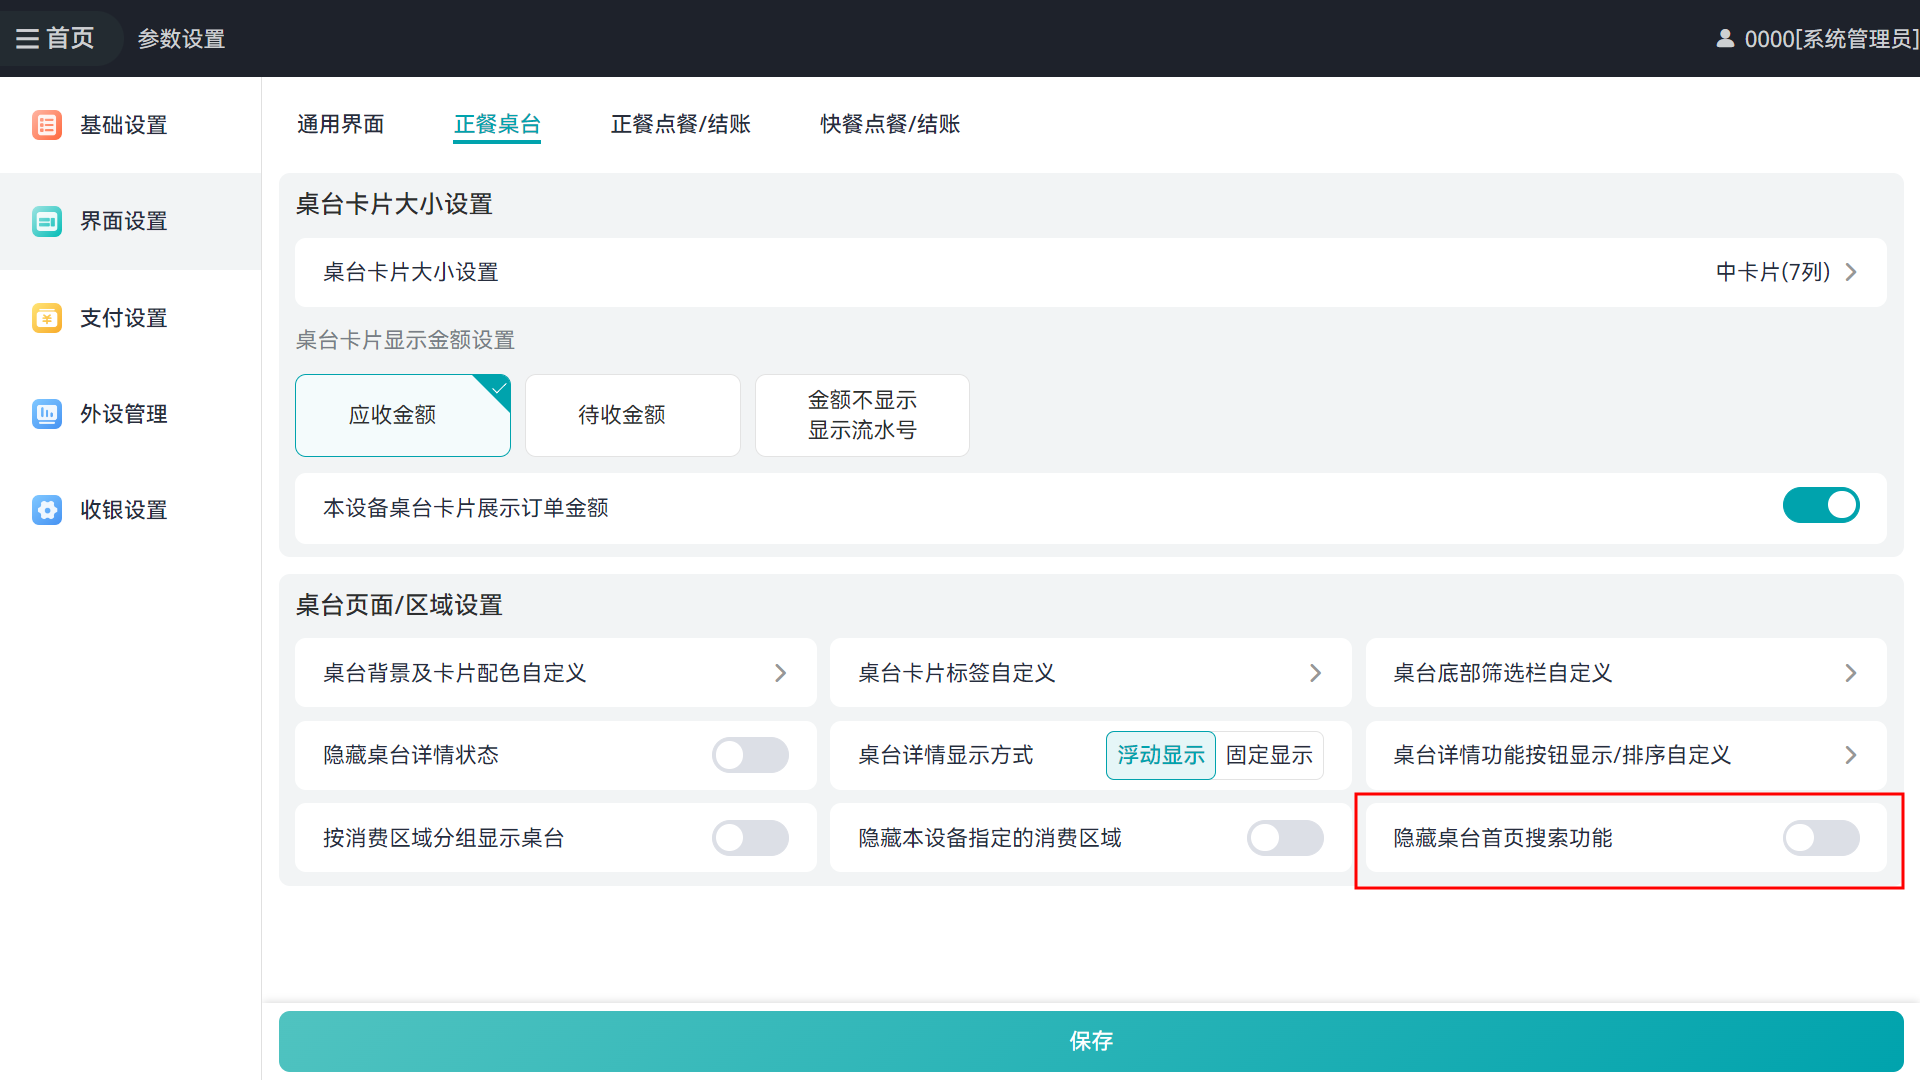Open 基础设置 in the sidebar
This screenshot has width=1920, height=1080.
tap(130, 125)
